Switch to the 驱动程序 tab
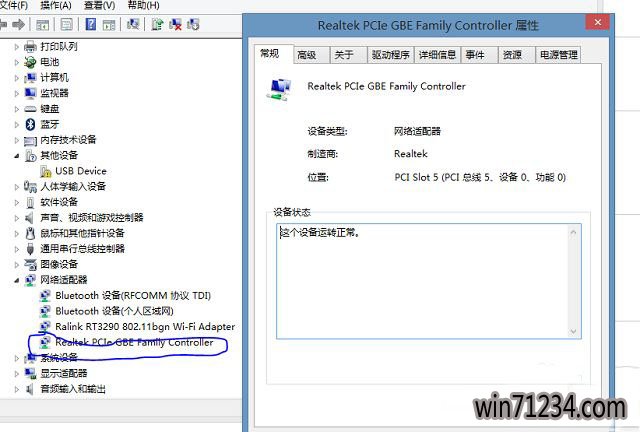 coord(391,55)
